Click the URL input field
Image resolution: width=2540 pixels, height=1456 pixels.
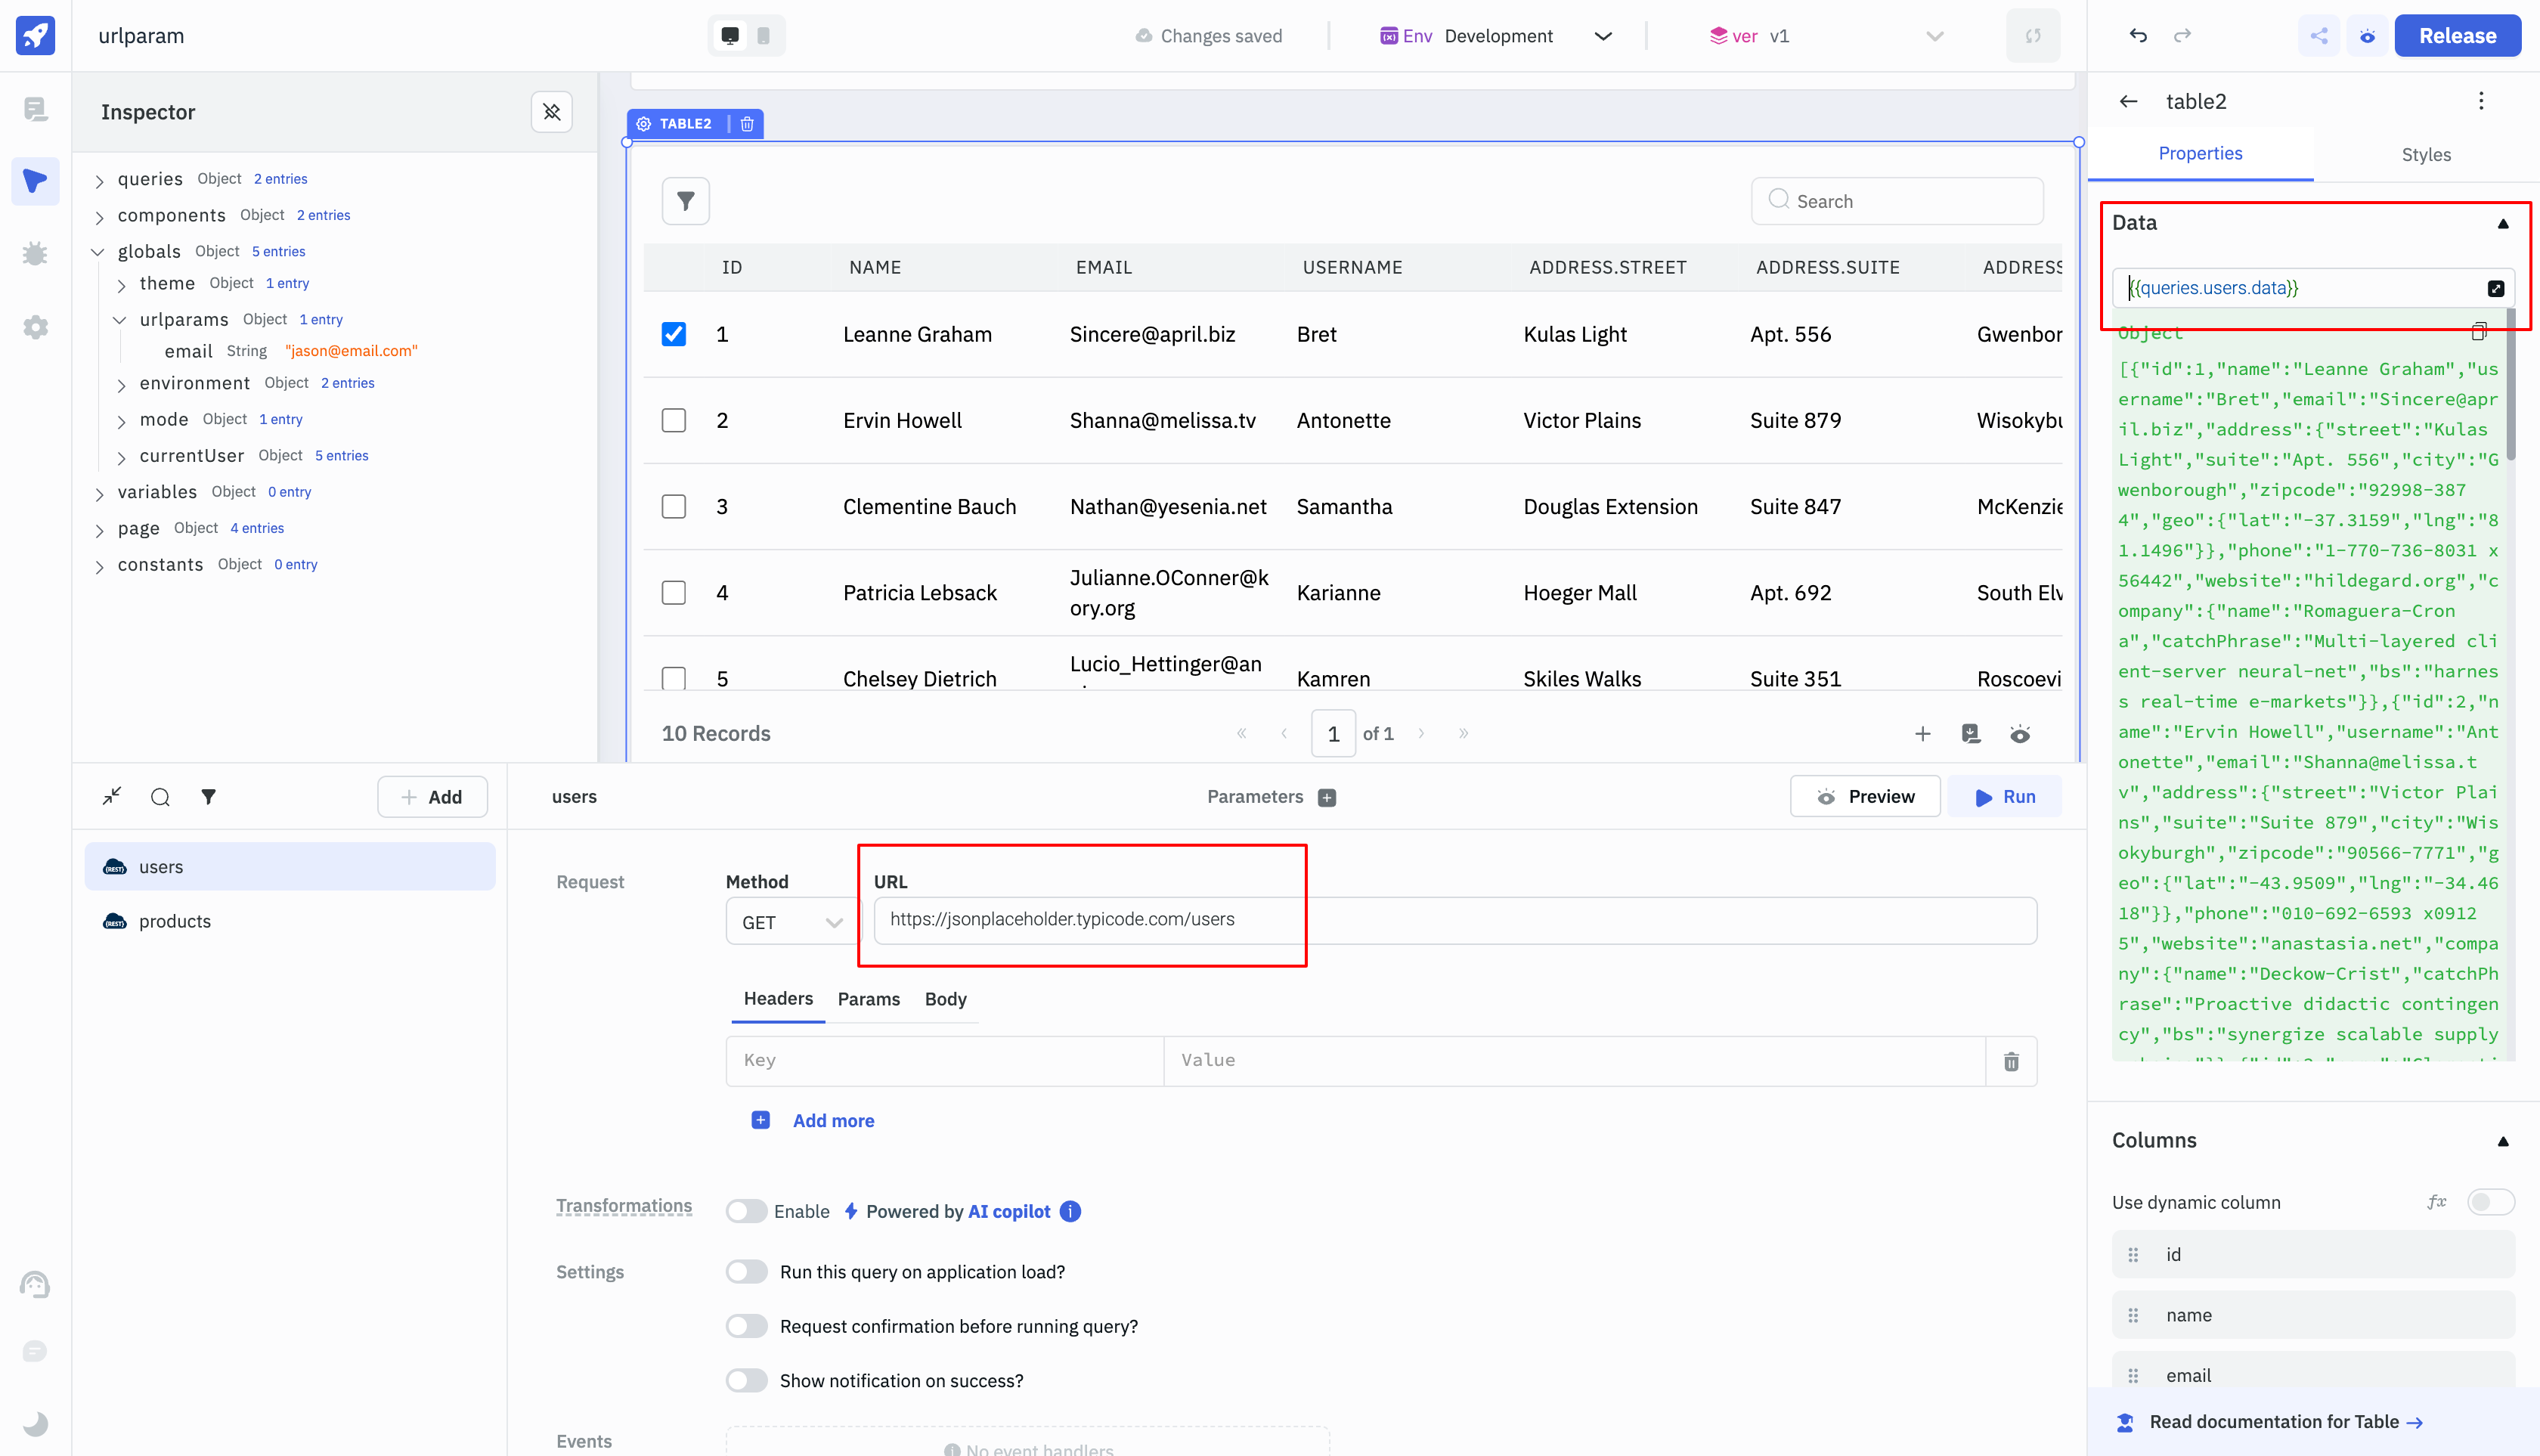click(x=1454, y=920)
